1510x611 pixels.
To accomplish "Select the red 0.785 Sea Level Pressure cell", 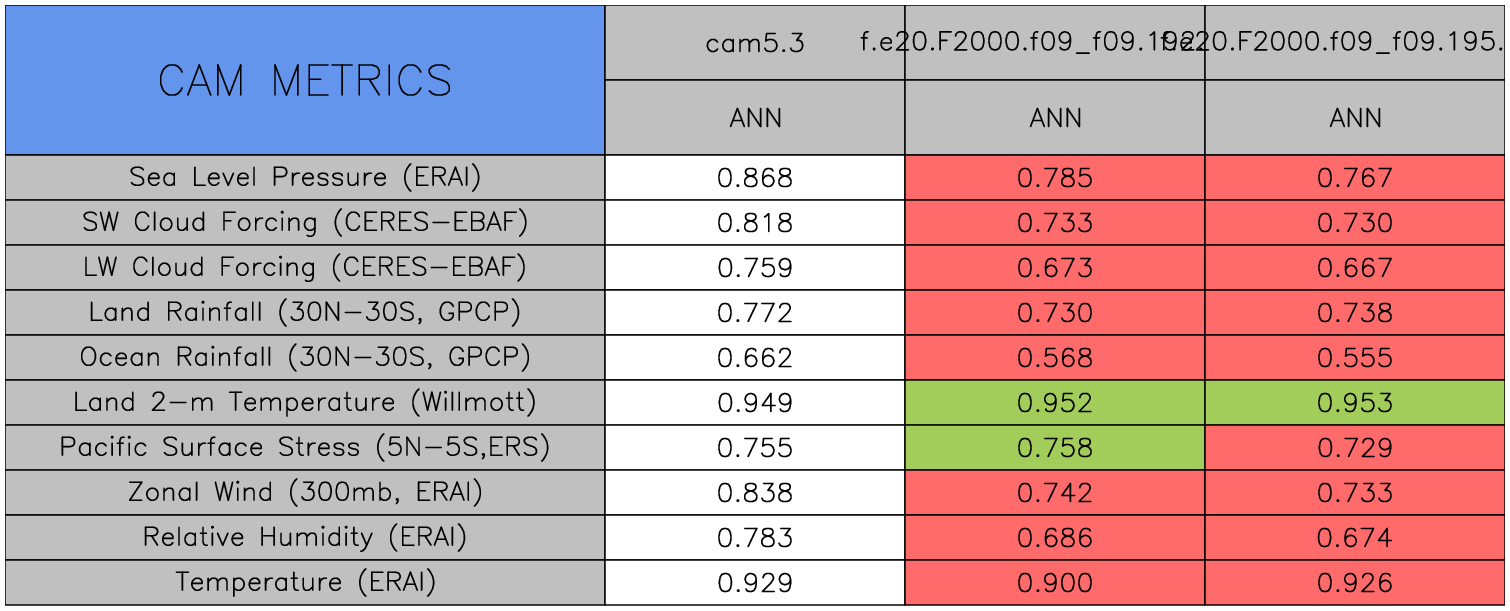I will (1055, 178).
